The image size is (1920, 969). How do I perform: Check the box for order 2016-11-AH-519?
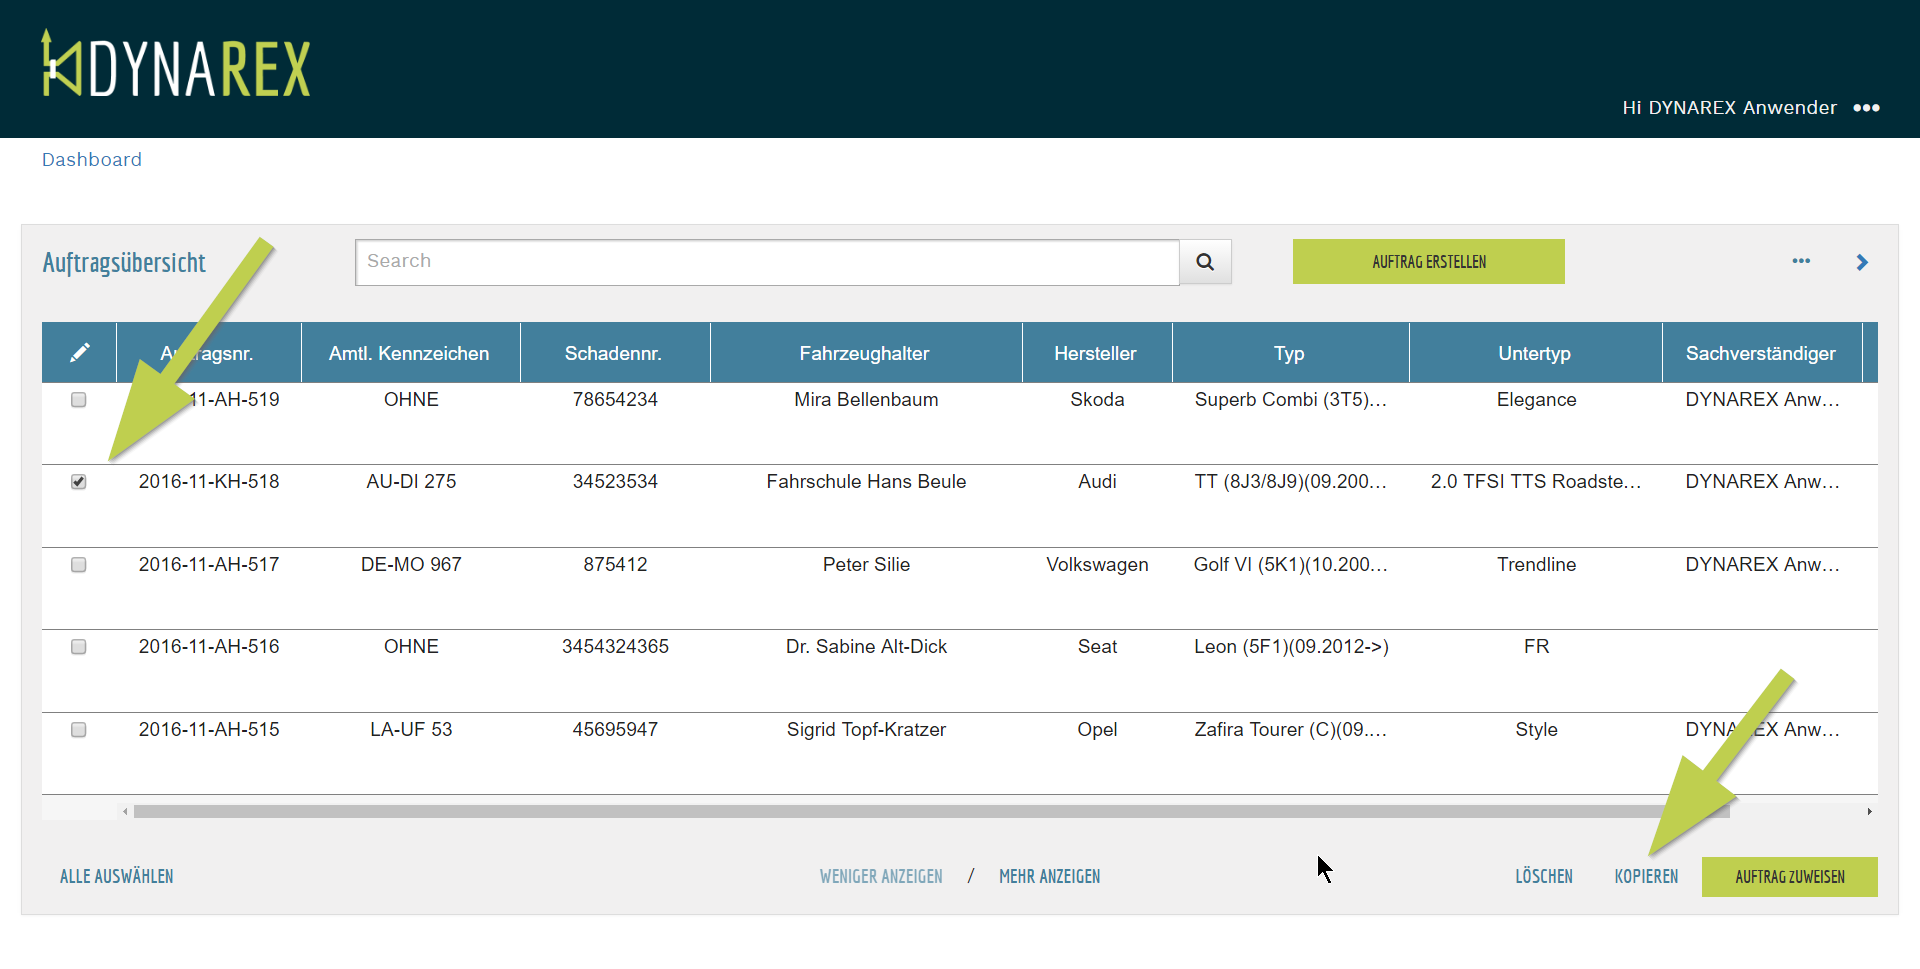(x=79, y=400)
